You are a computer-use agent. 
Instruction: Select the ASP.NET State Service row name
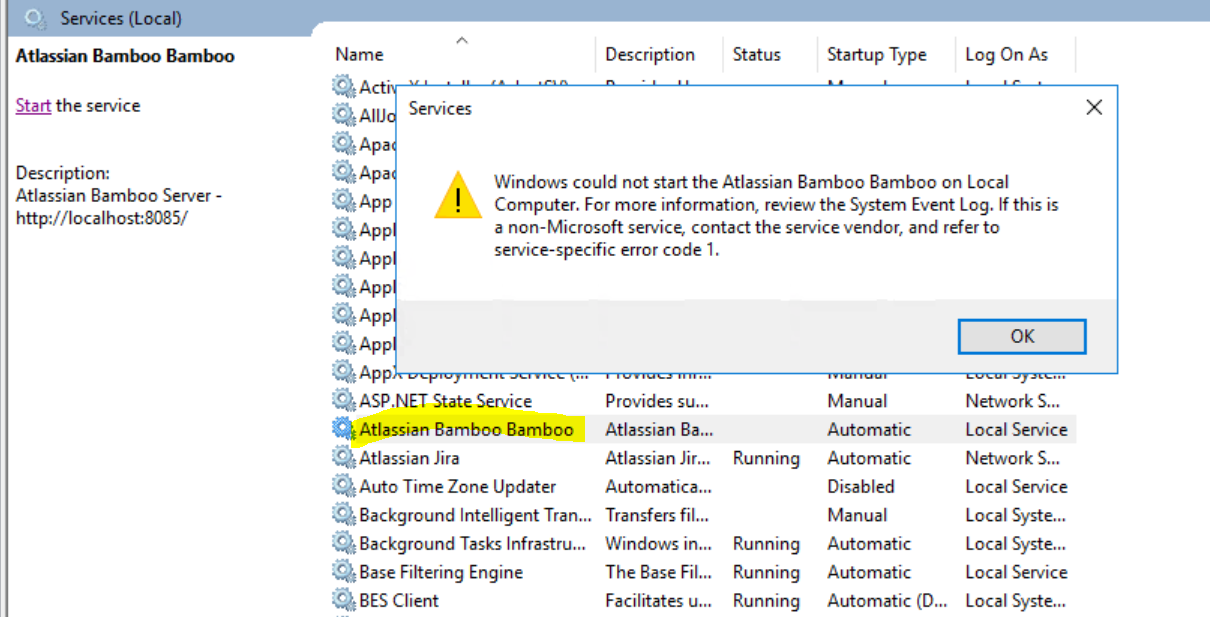[x=446, y=401]
